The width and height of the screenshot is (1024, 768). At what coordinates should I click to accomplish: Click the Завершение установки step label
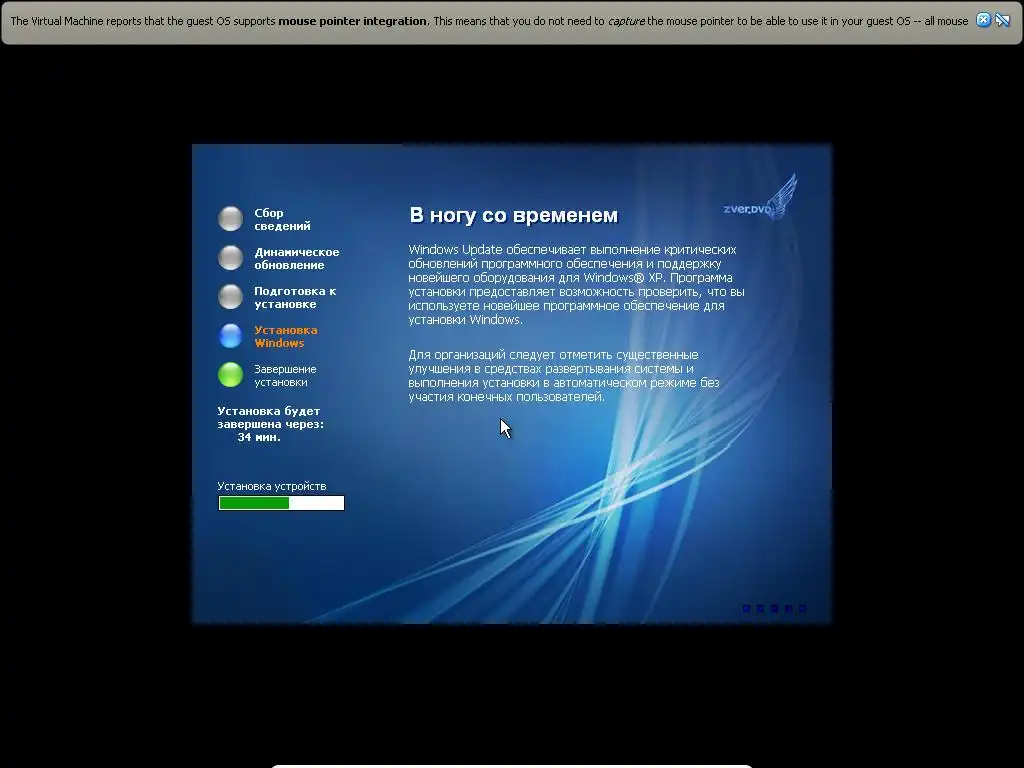(285, 376)
